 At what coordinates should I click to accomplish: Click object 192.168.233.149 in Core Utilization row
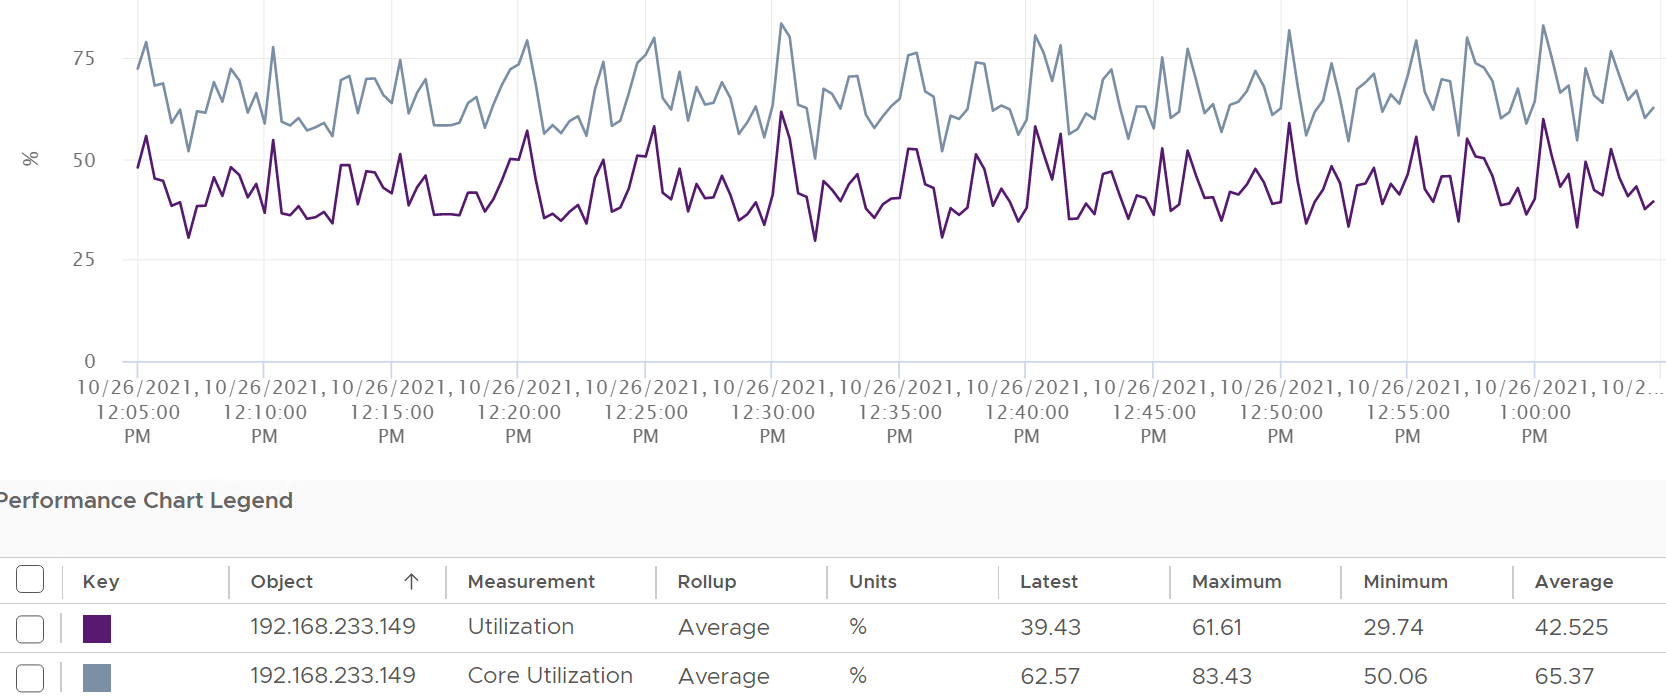tap(333, 676)
